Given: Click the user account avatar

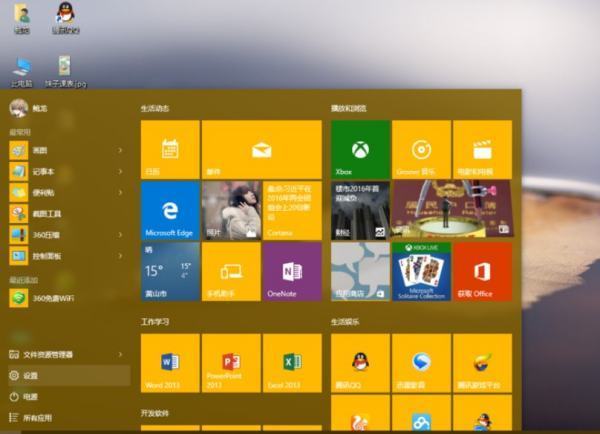Looking at the screenshot, I should point(18,108).
